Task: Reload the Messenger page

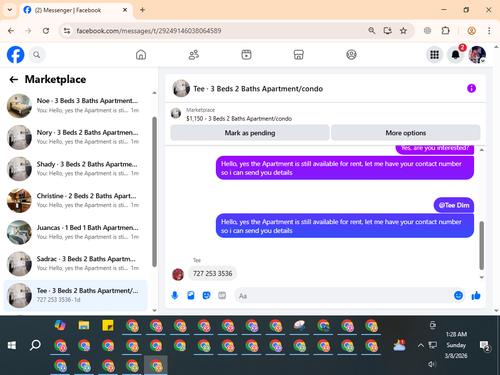Action: (46, 31)
